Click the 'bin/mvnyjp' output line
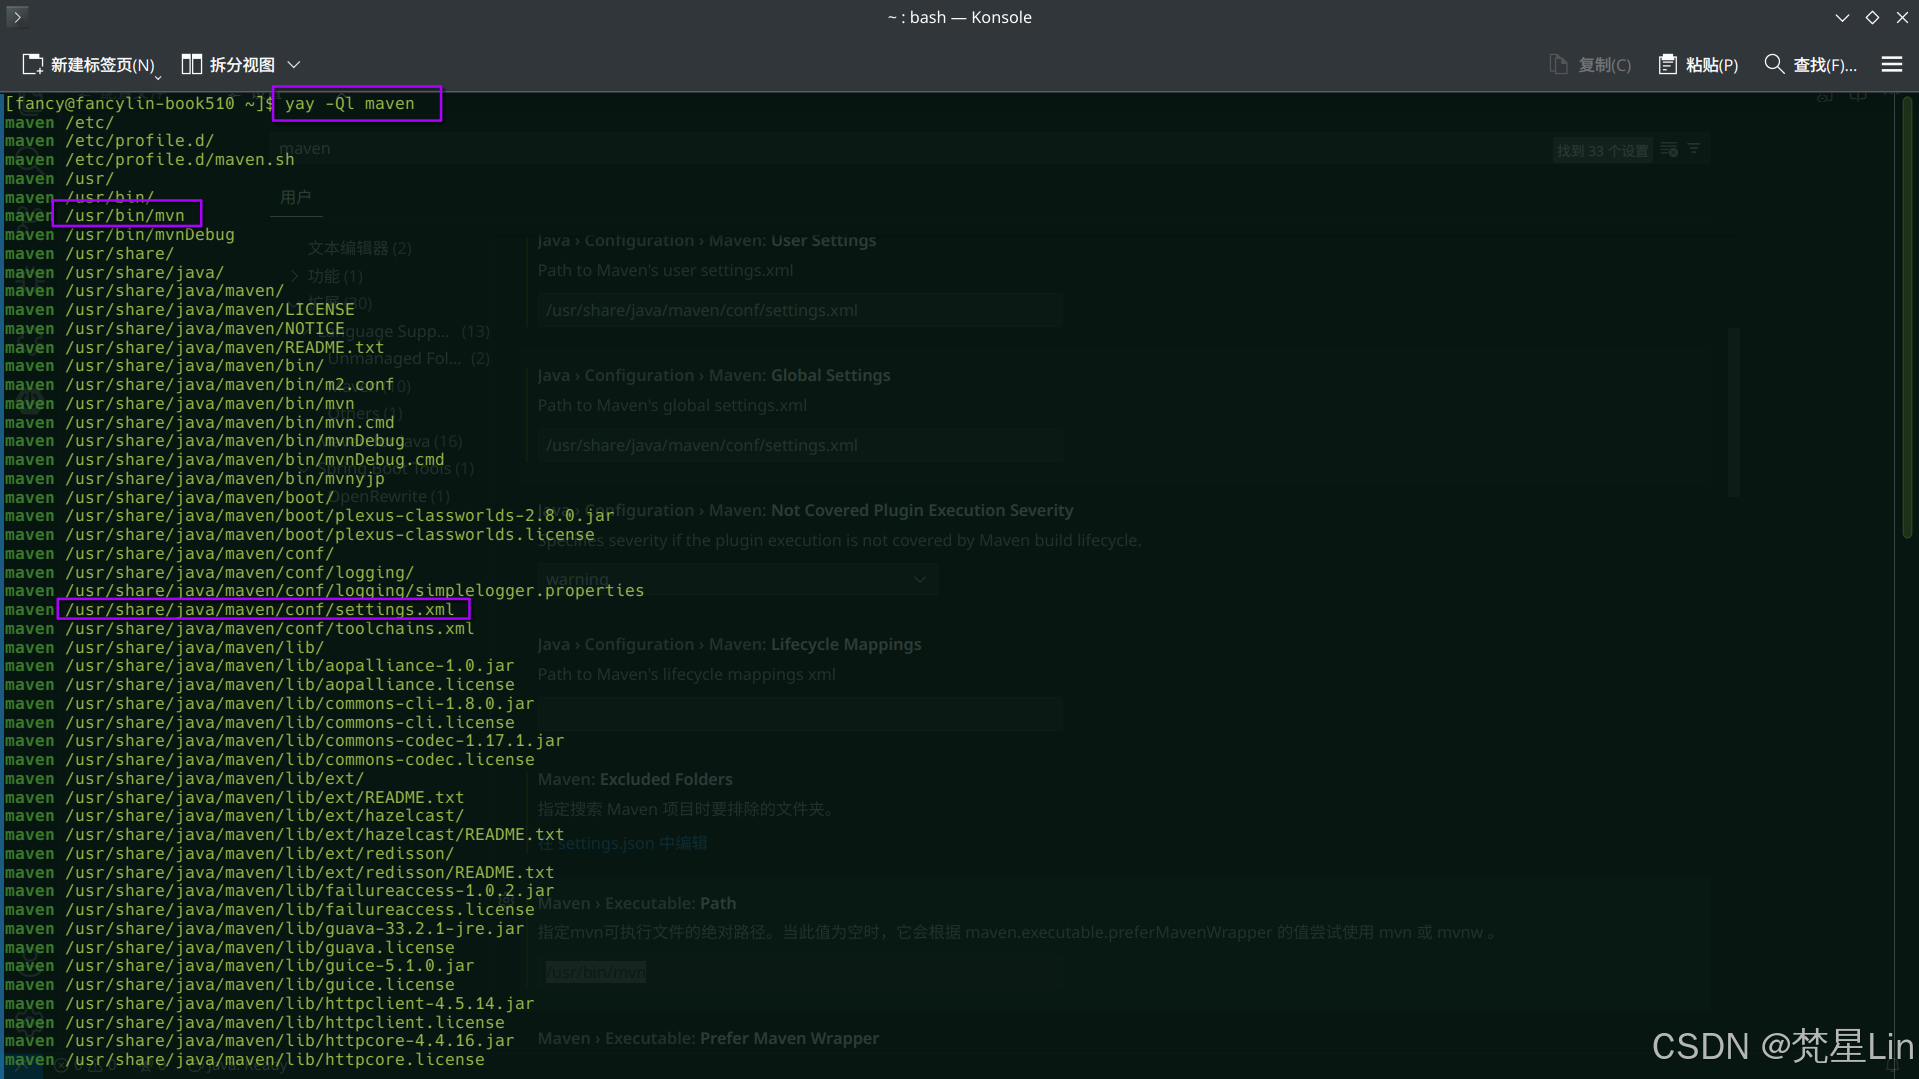 [x=225, y=479]
